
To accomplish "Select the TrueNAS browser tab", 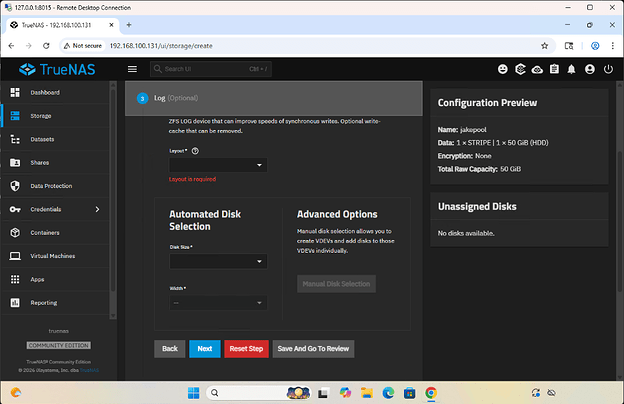I will (62, 25).
